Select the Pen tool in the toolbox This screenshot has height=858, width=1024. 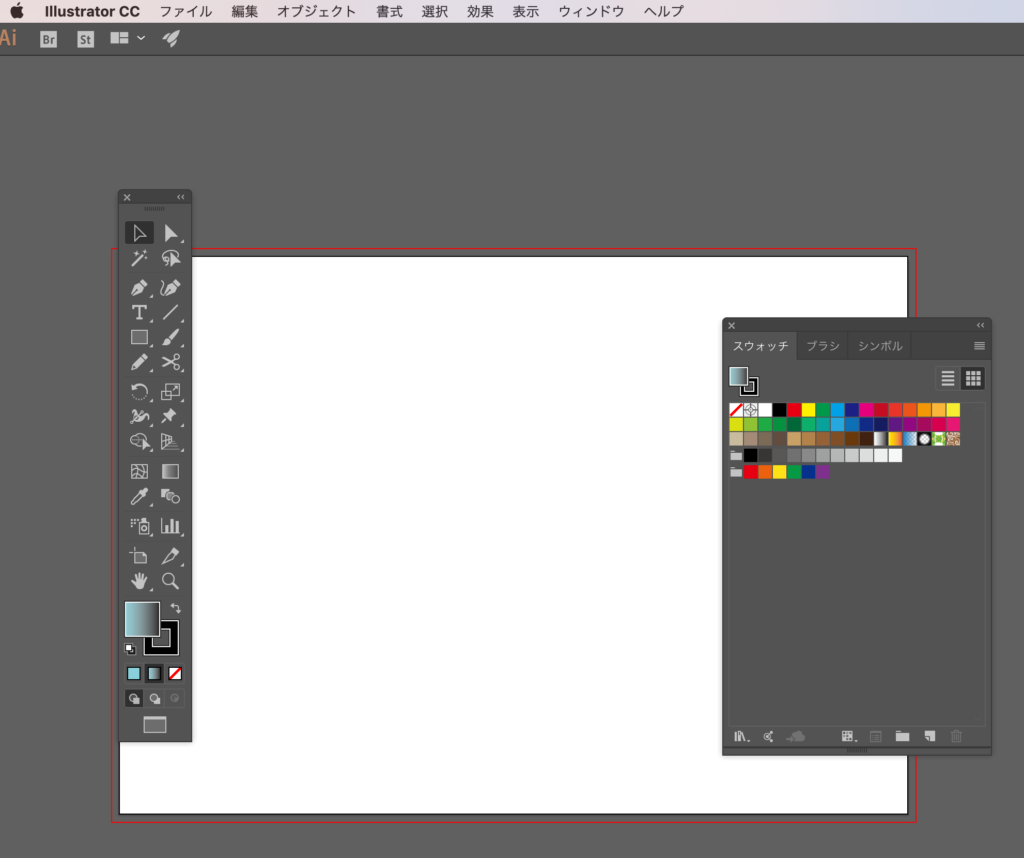click(x=139, y=288)
